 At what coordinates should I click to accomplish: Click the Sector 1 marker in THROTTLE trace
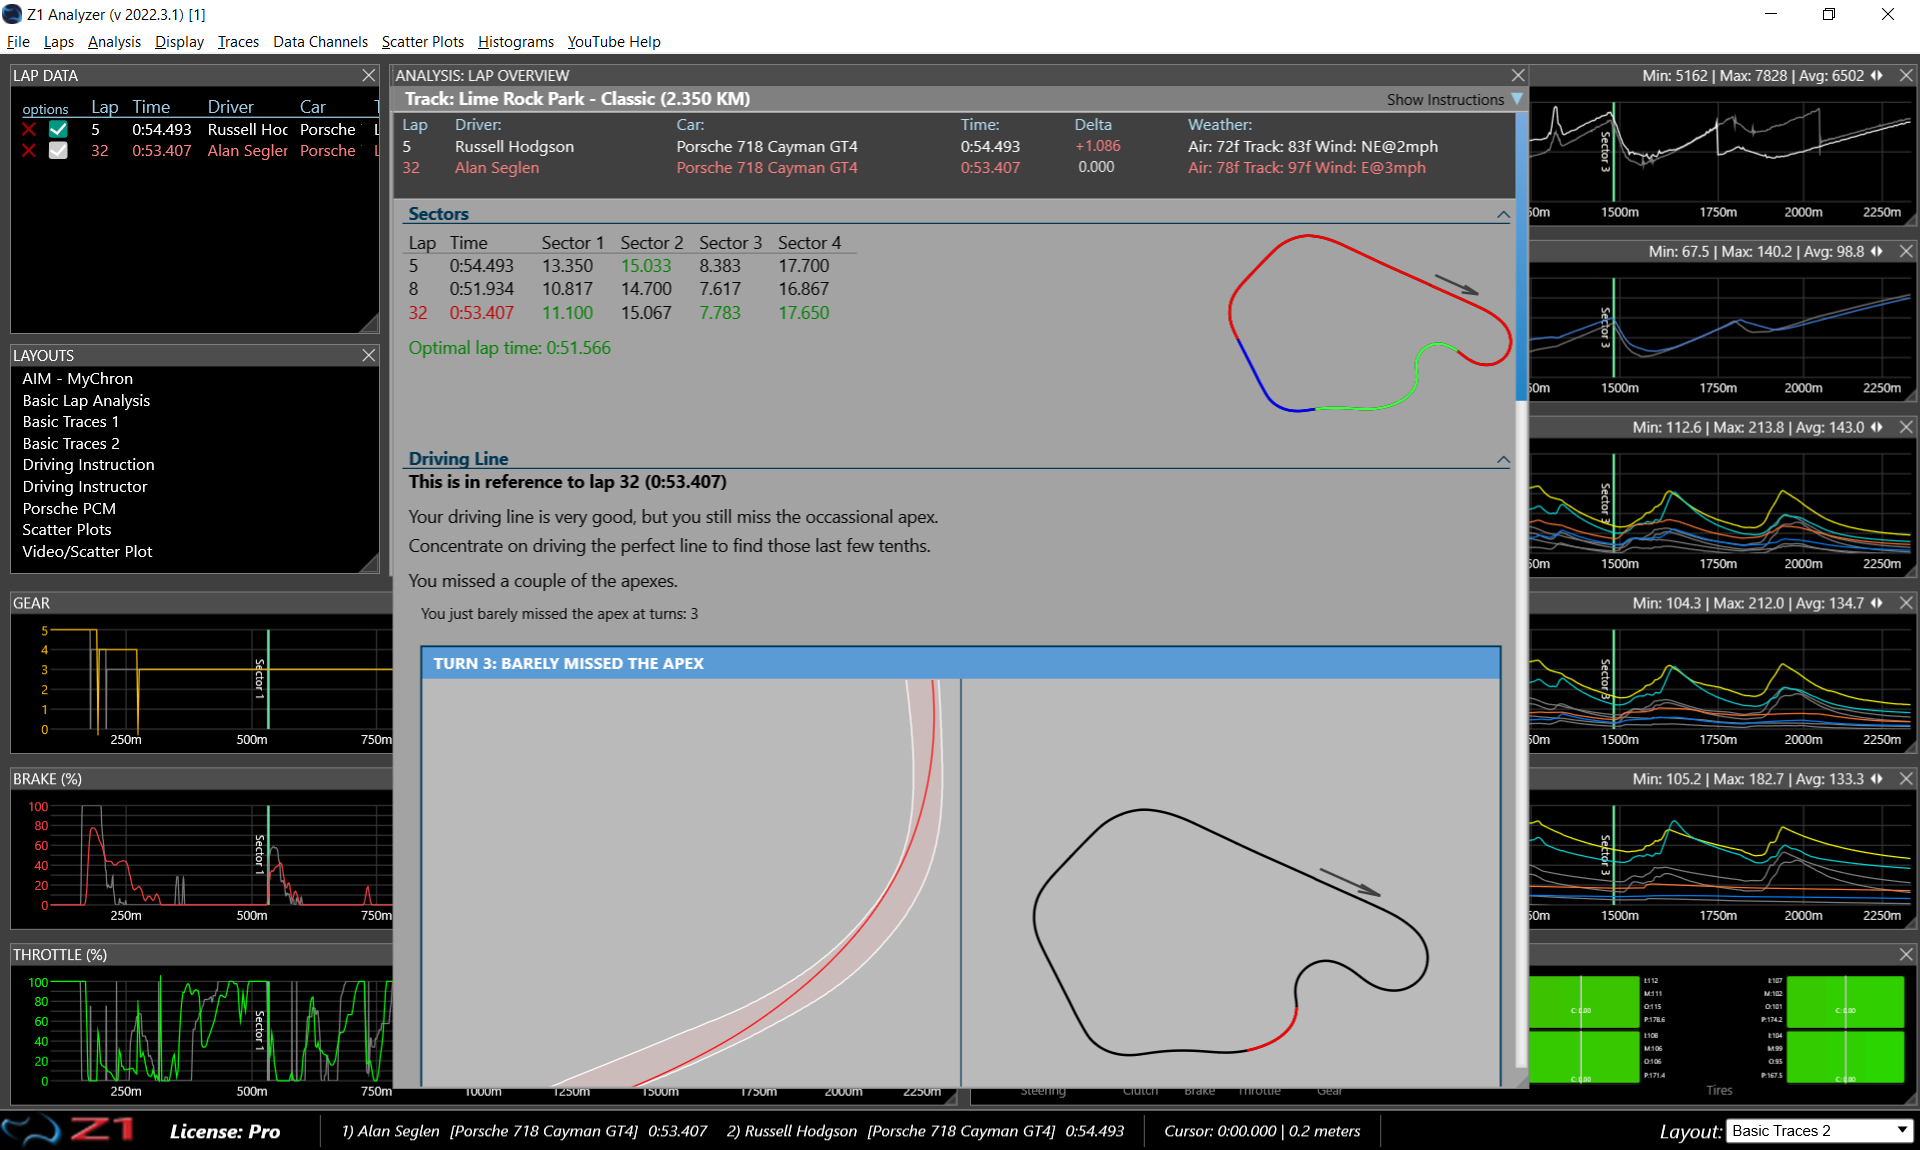[260, 1030]
